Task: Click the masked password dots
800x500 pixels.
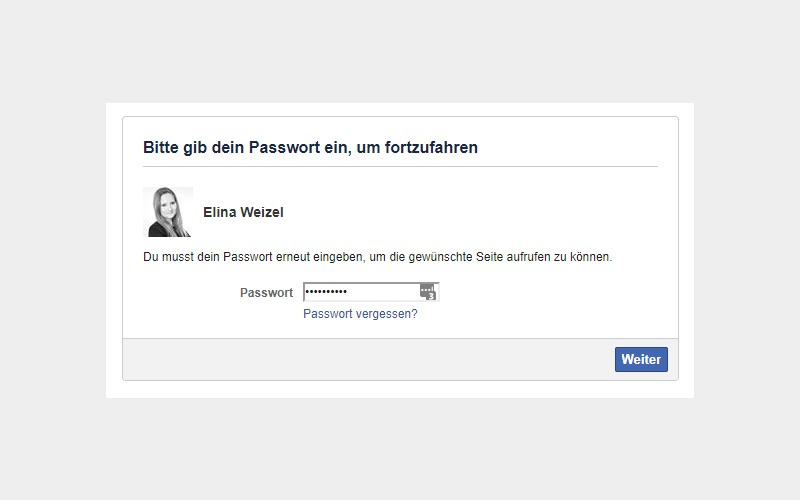Action: (x=326, y=292)
